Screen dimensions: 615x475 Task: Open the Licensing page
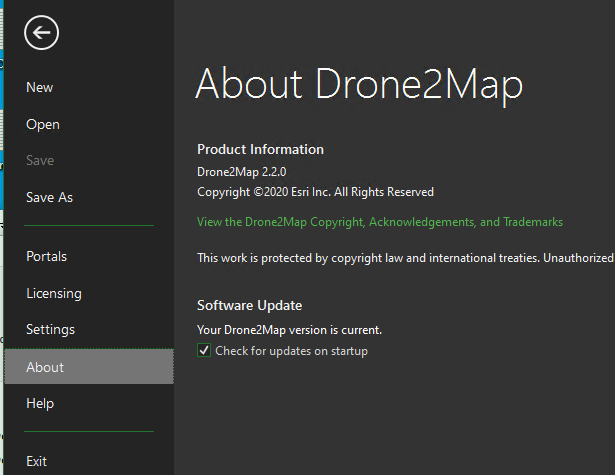pos(54,293)
